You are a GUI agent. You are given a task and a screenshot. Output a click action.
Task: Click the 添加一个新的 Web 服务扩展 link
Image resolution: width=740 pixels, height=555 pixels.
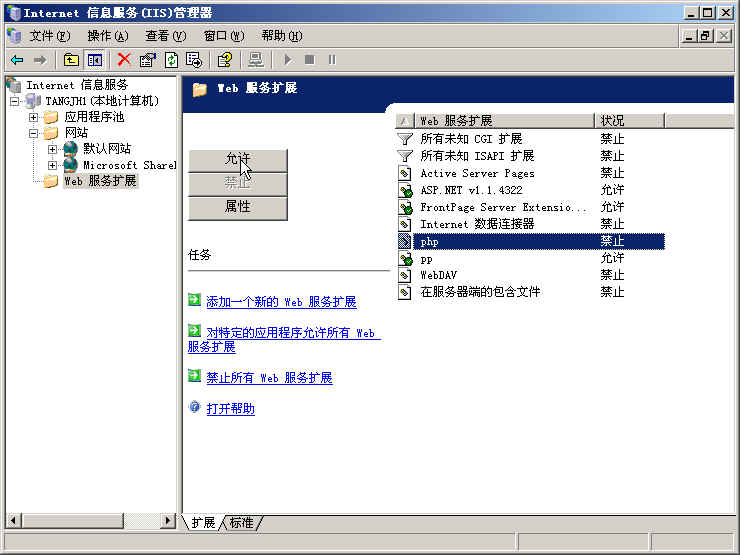[281, 302]
